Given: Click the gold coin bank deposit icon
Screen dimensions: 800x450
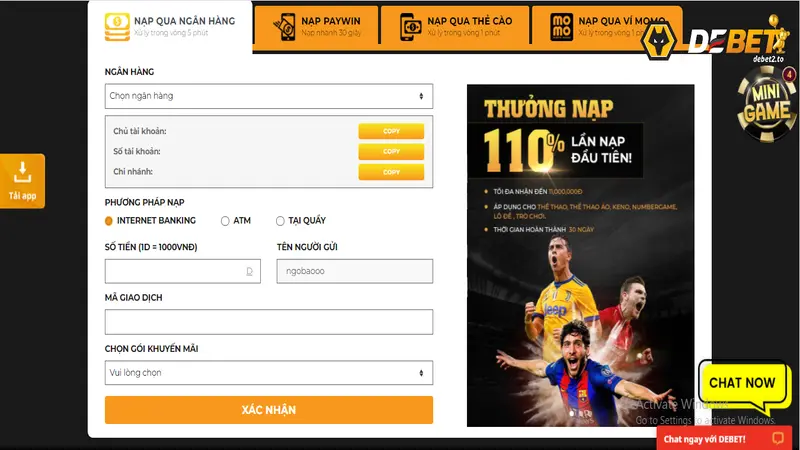Looking at the screenshot, I should coord(117,27).
